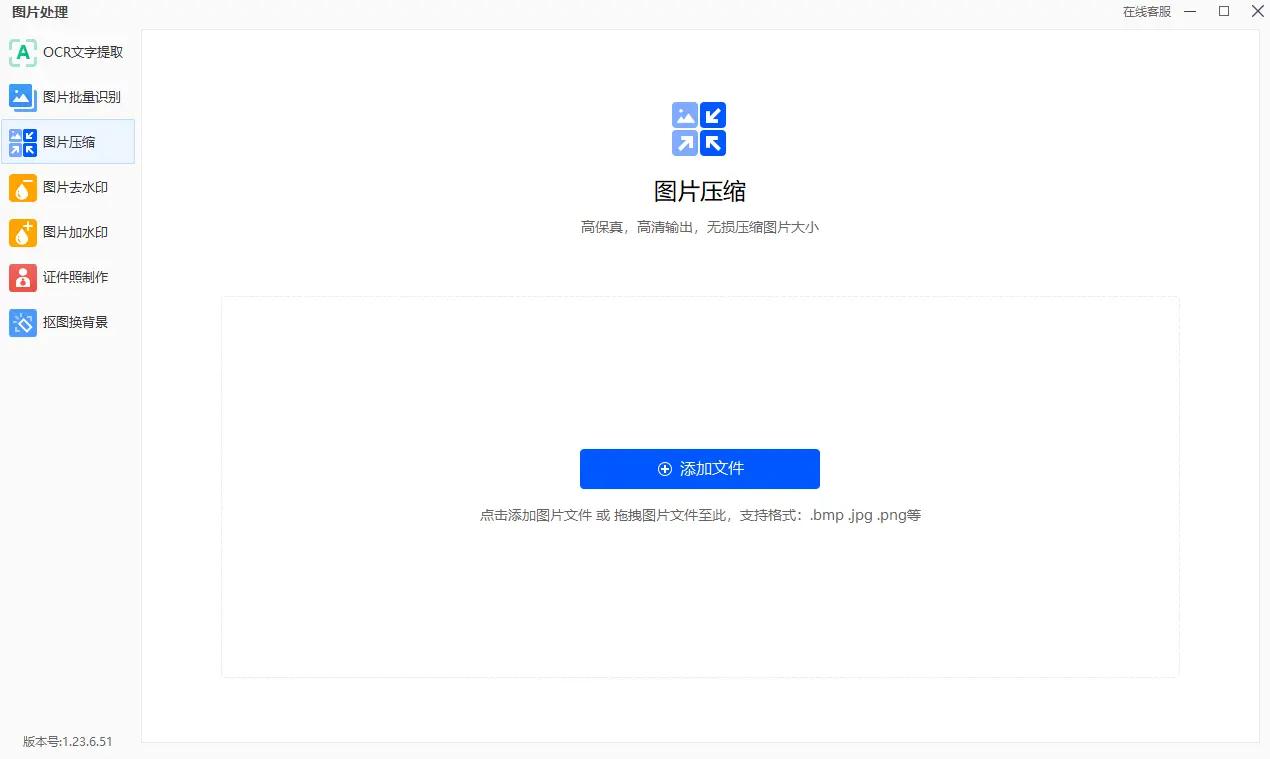Click the 图片压缩 page heading
This screenshot has width=1270, height=759.
click(x=699, y=191)
